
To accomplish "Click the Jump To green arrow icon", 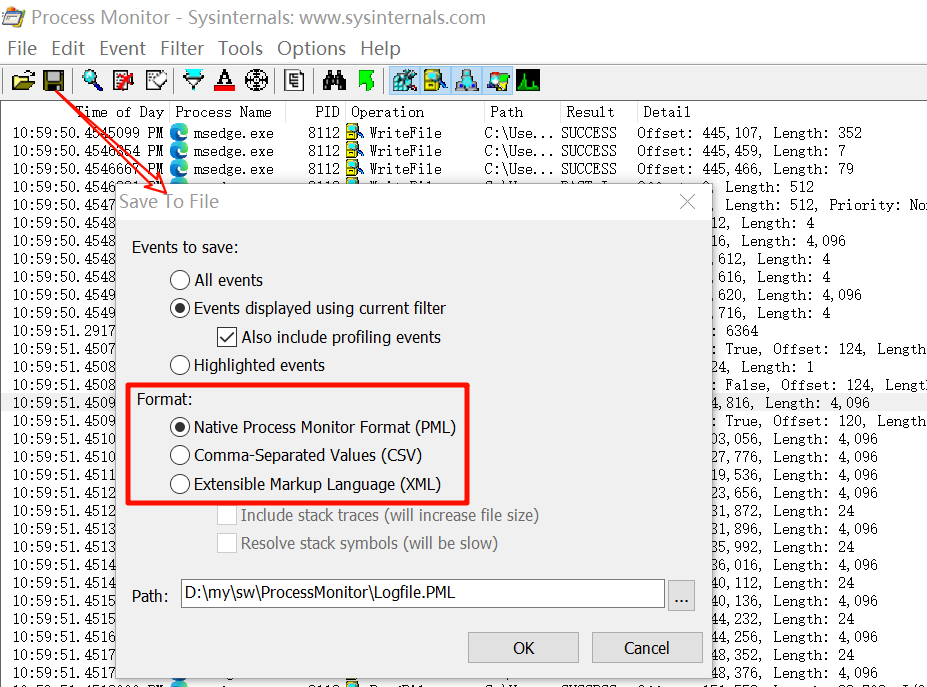I will (x=367, y=80).
